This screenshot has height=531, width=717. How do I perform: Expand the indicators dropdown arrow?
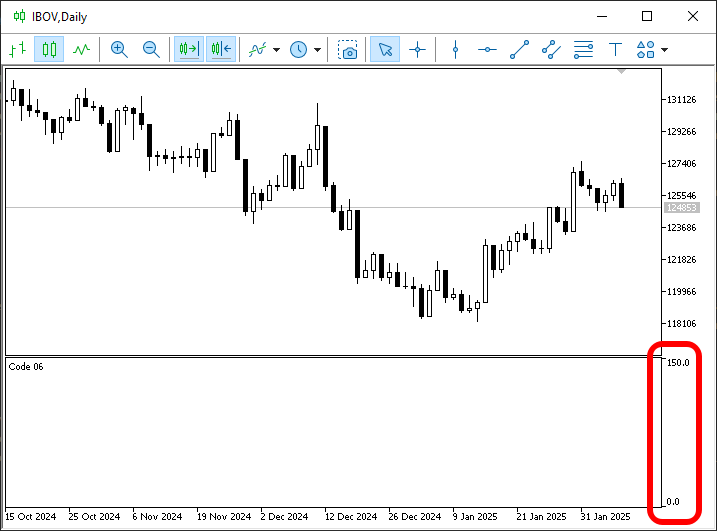tap(276, 50)
